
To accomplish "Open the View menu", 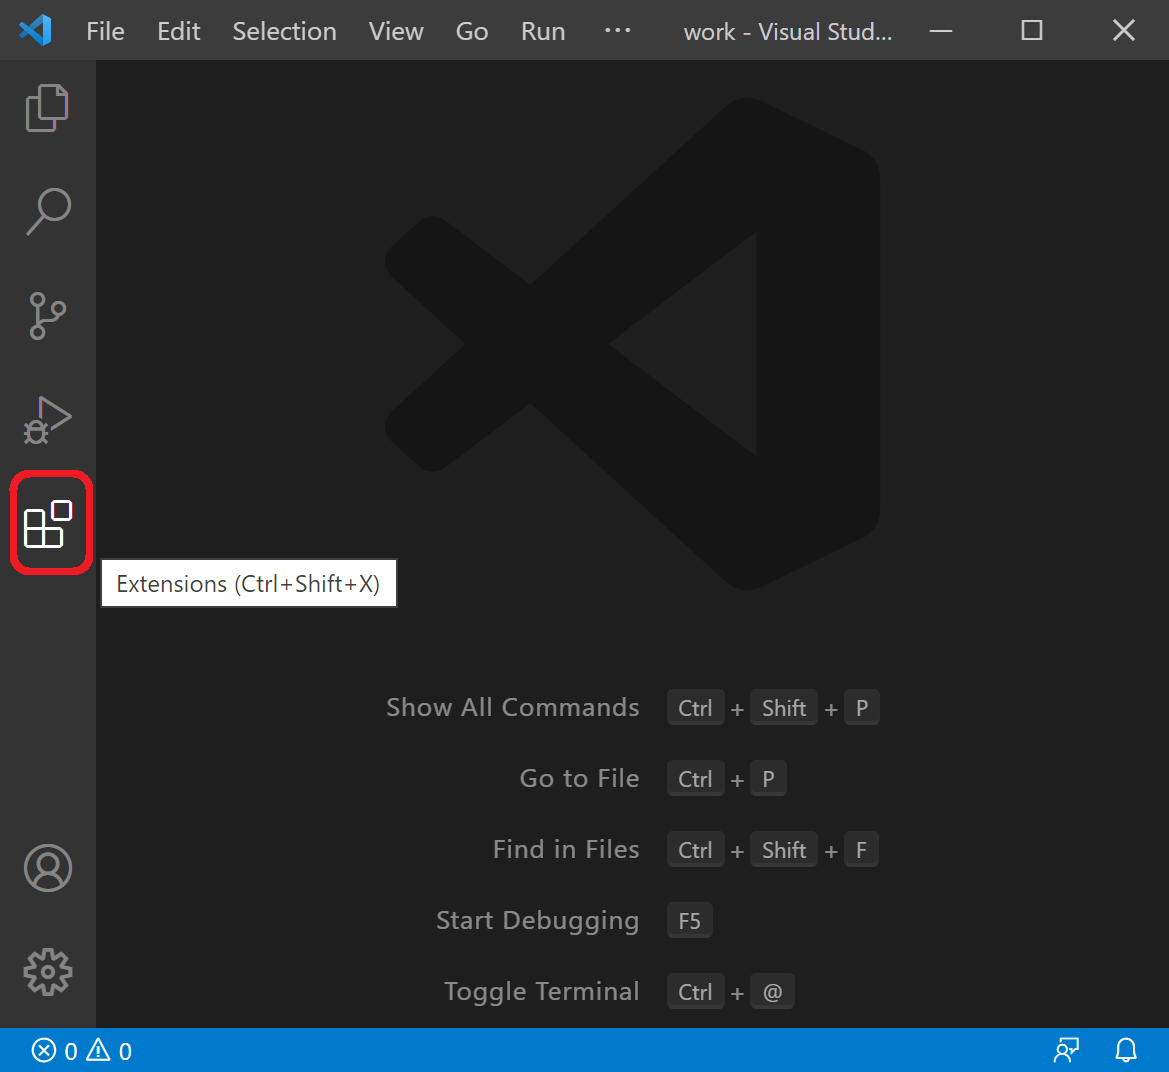I will click(x=396, y=31).
